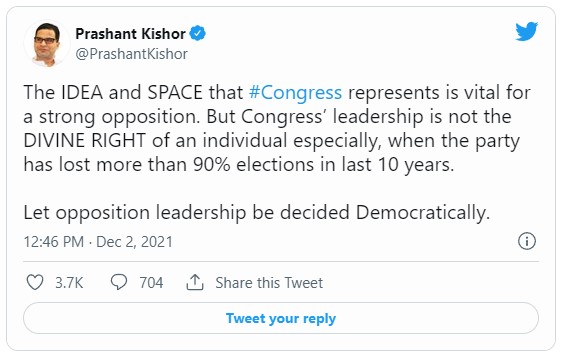Click the 3.7K likes count

click(x=69, y=282)
